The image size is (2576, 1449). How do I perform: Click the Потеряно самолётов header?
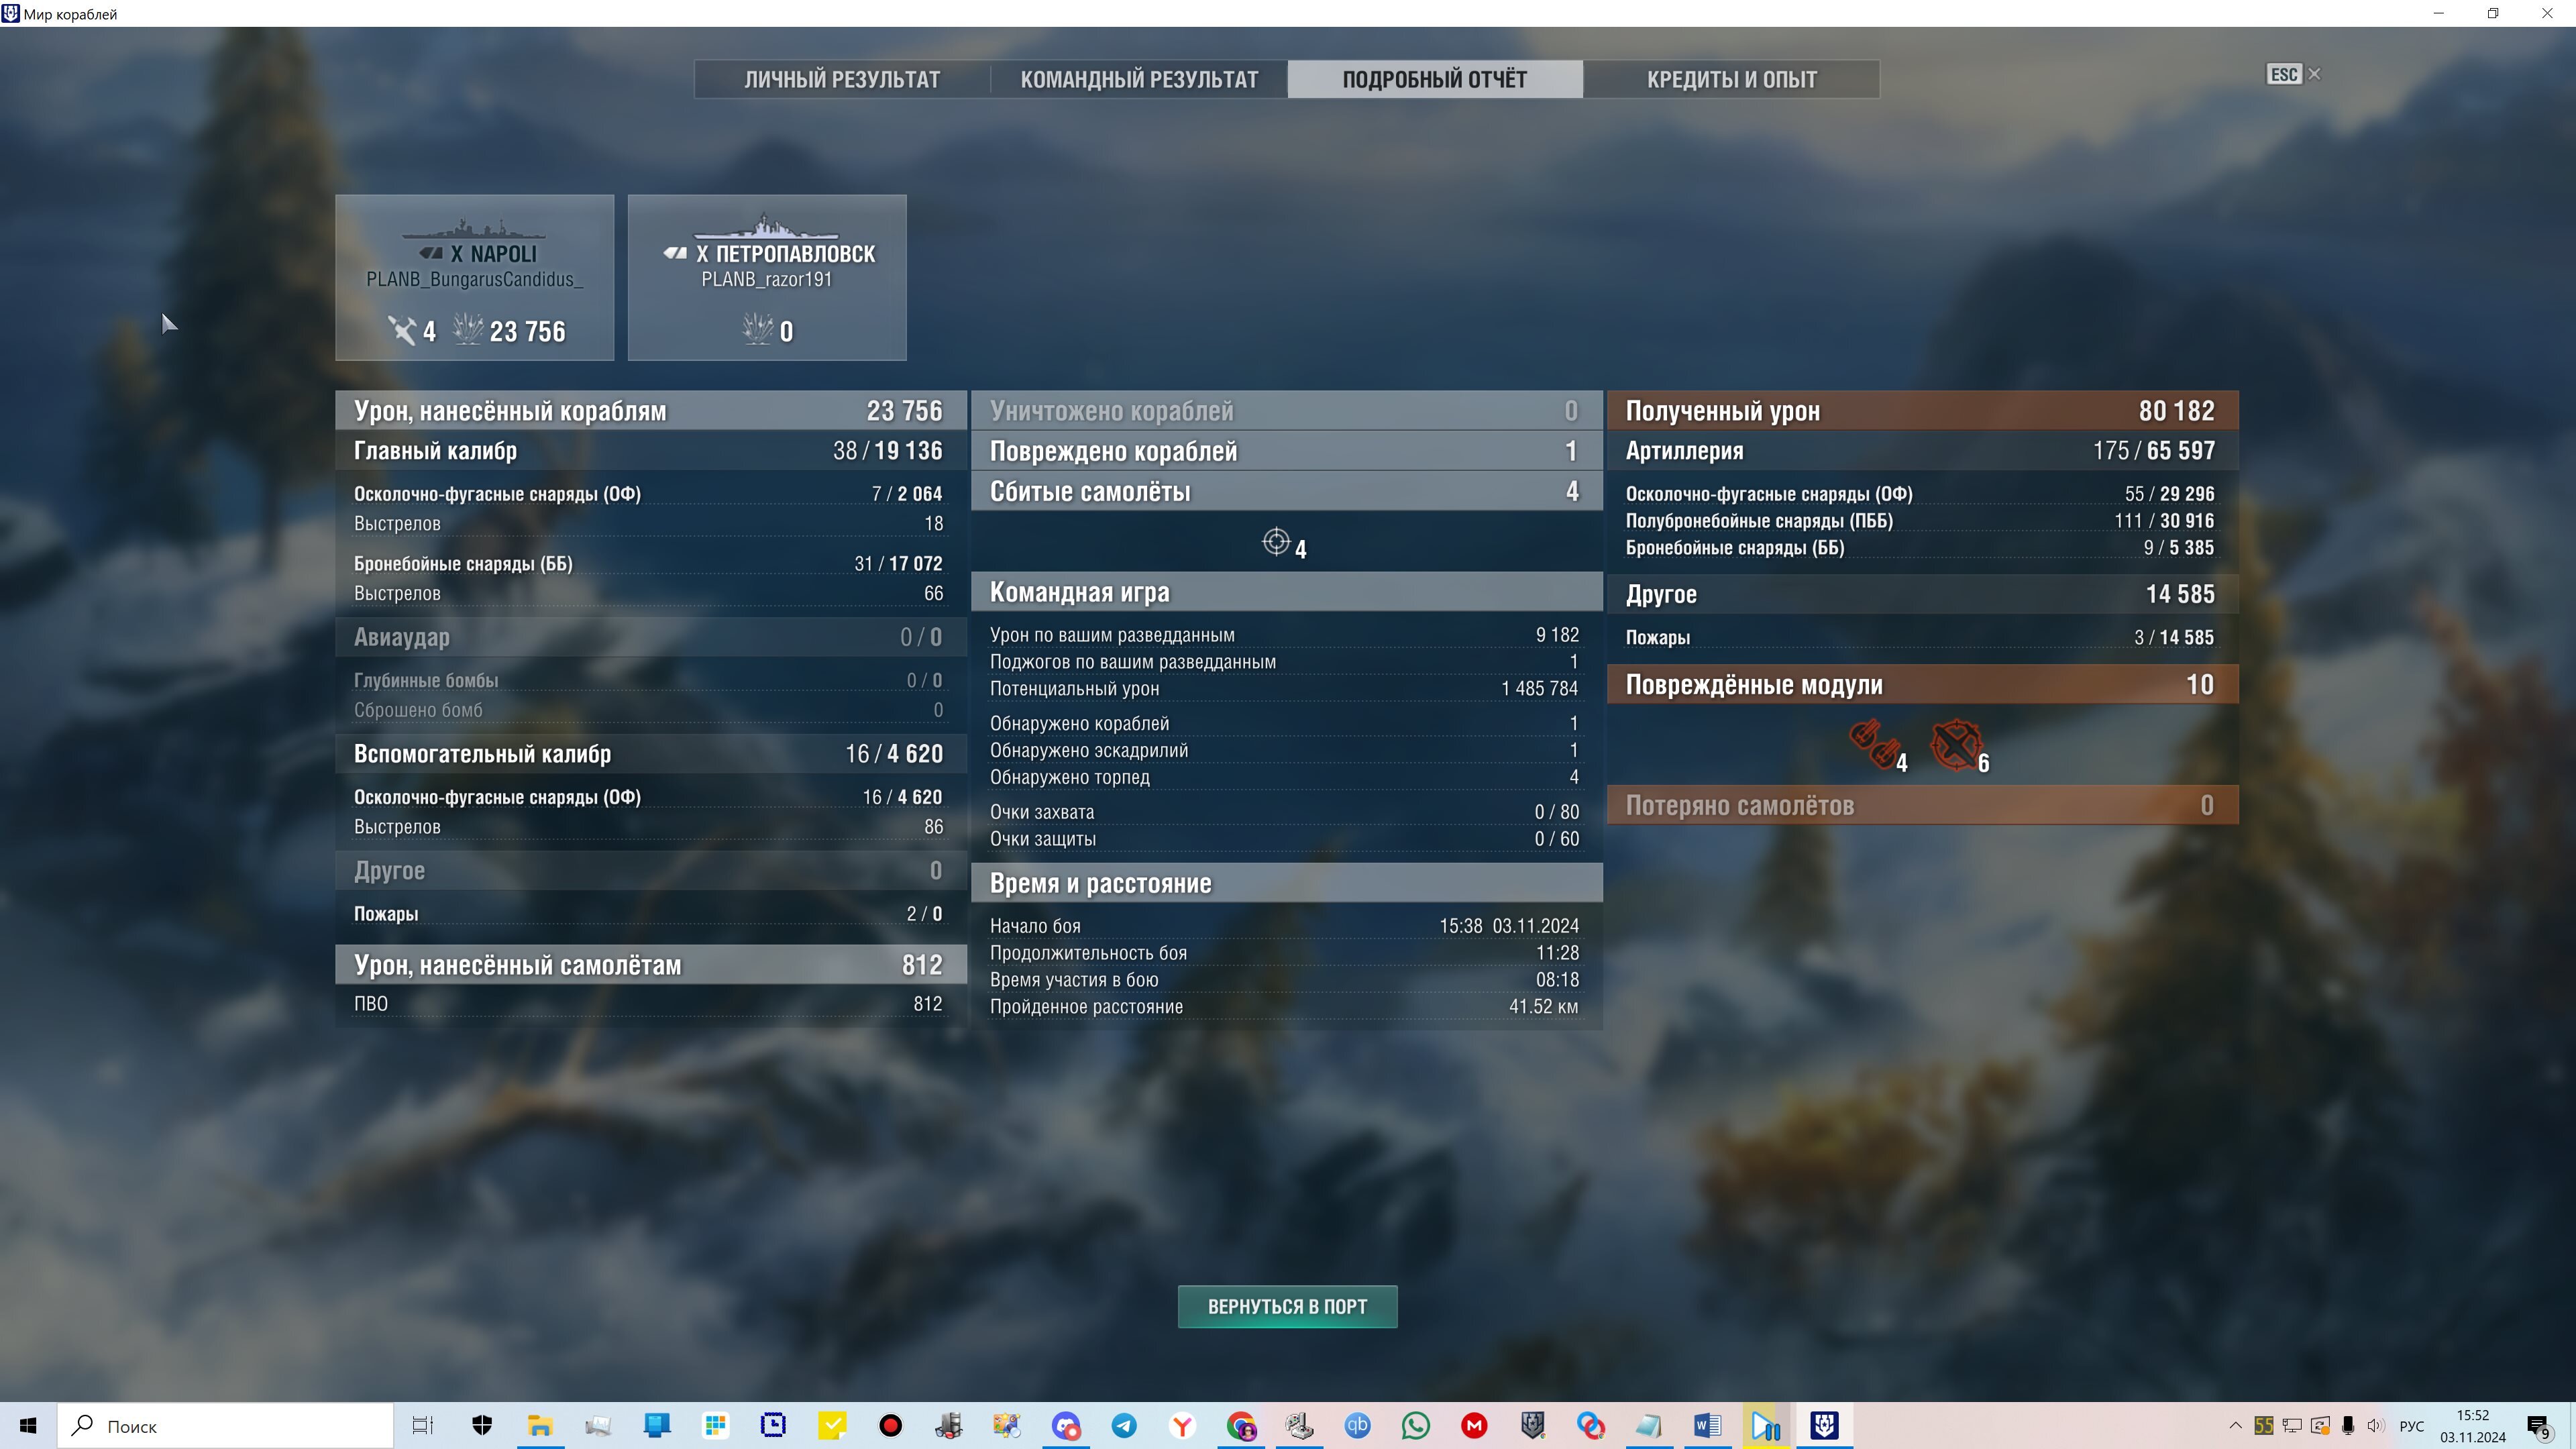[x=1922, y=805]
